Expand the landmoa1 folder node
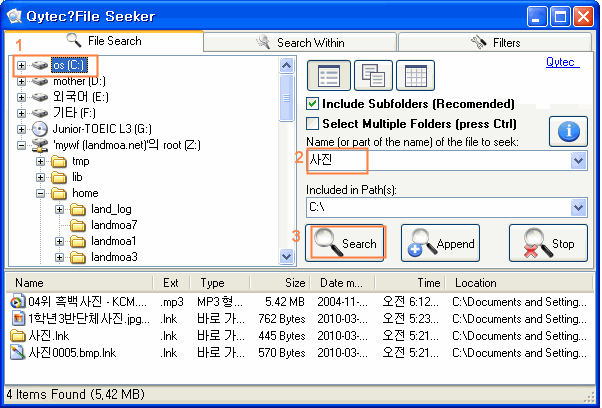This screenshot has width=602, height=408. [59, 241]
